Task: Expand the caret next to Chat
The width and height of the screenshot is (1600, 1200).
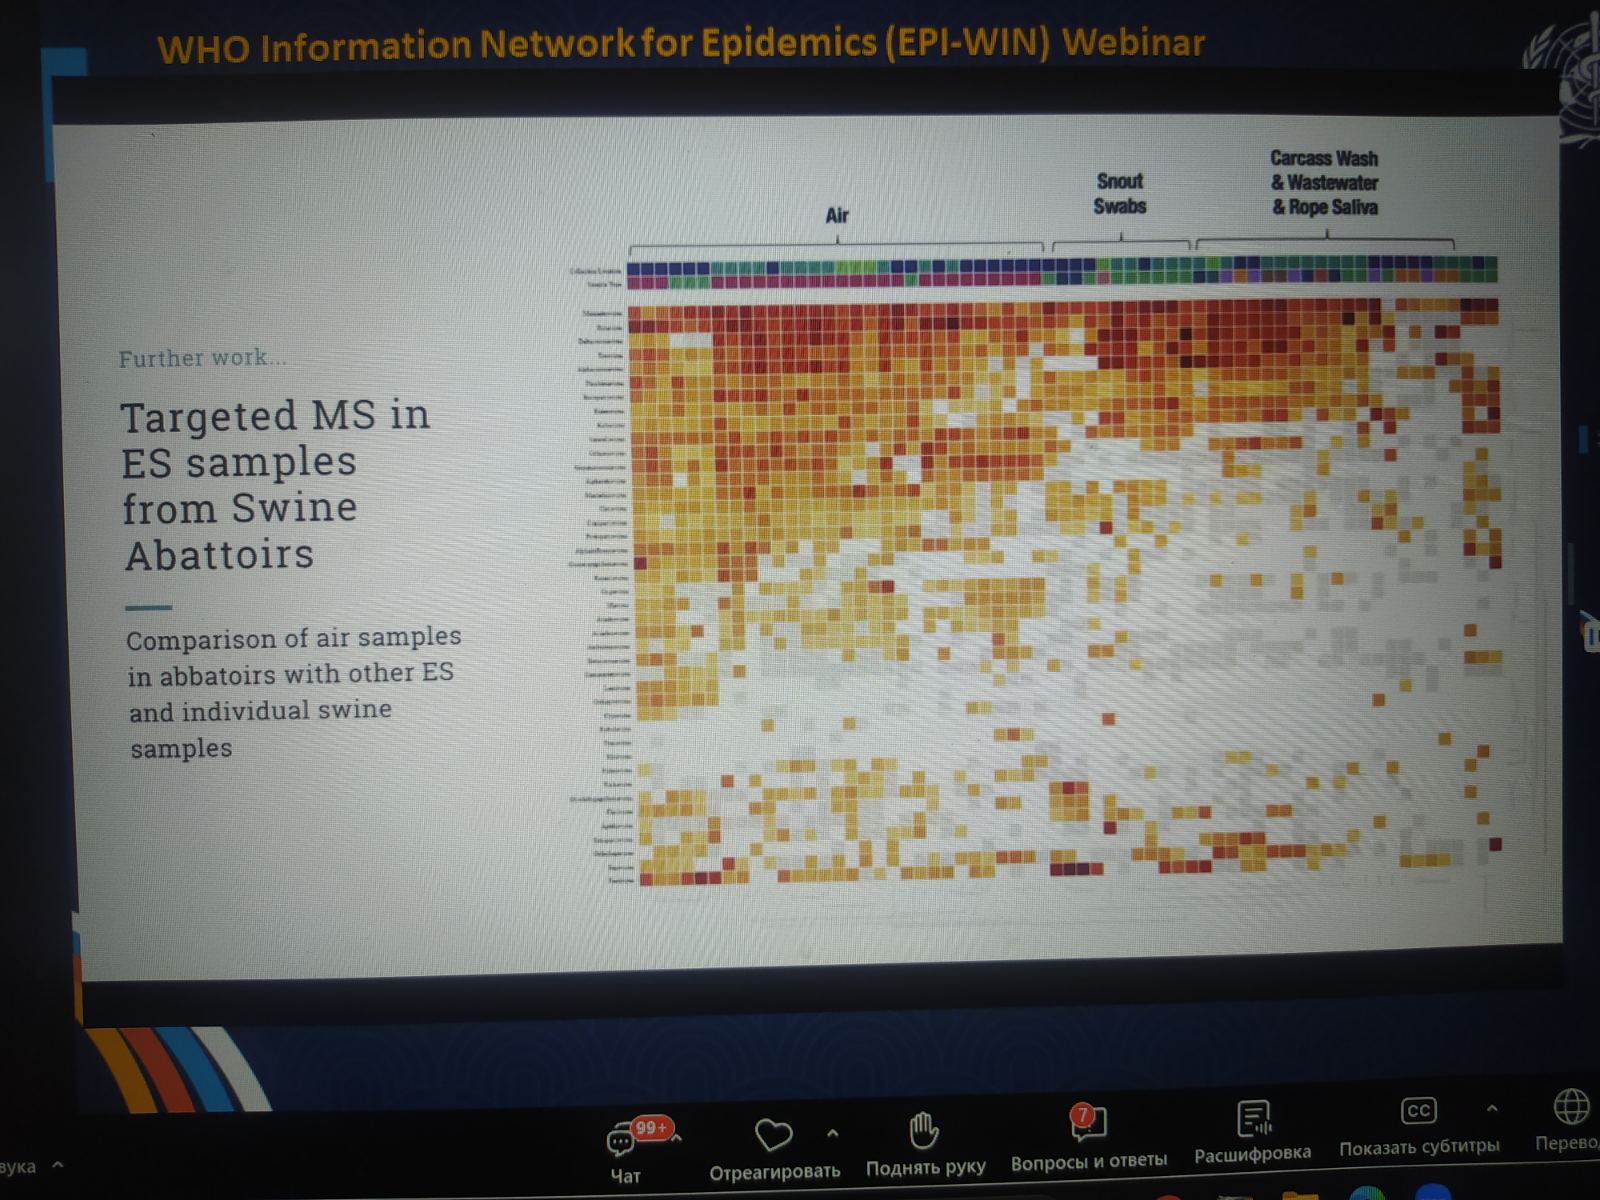Action: [678, 1137]
